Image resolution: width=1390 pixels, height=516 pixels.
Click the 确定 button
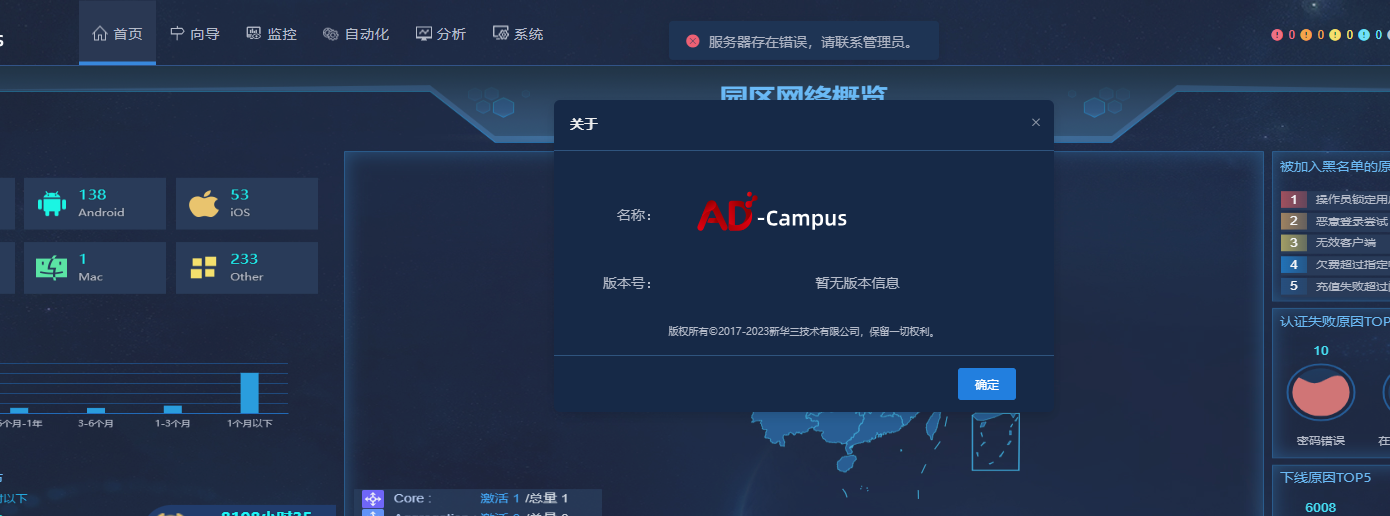click(987, 384)
